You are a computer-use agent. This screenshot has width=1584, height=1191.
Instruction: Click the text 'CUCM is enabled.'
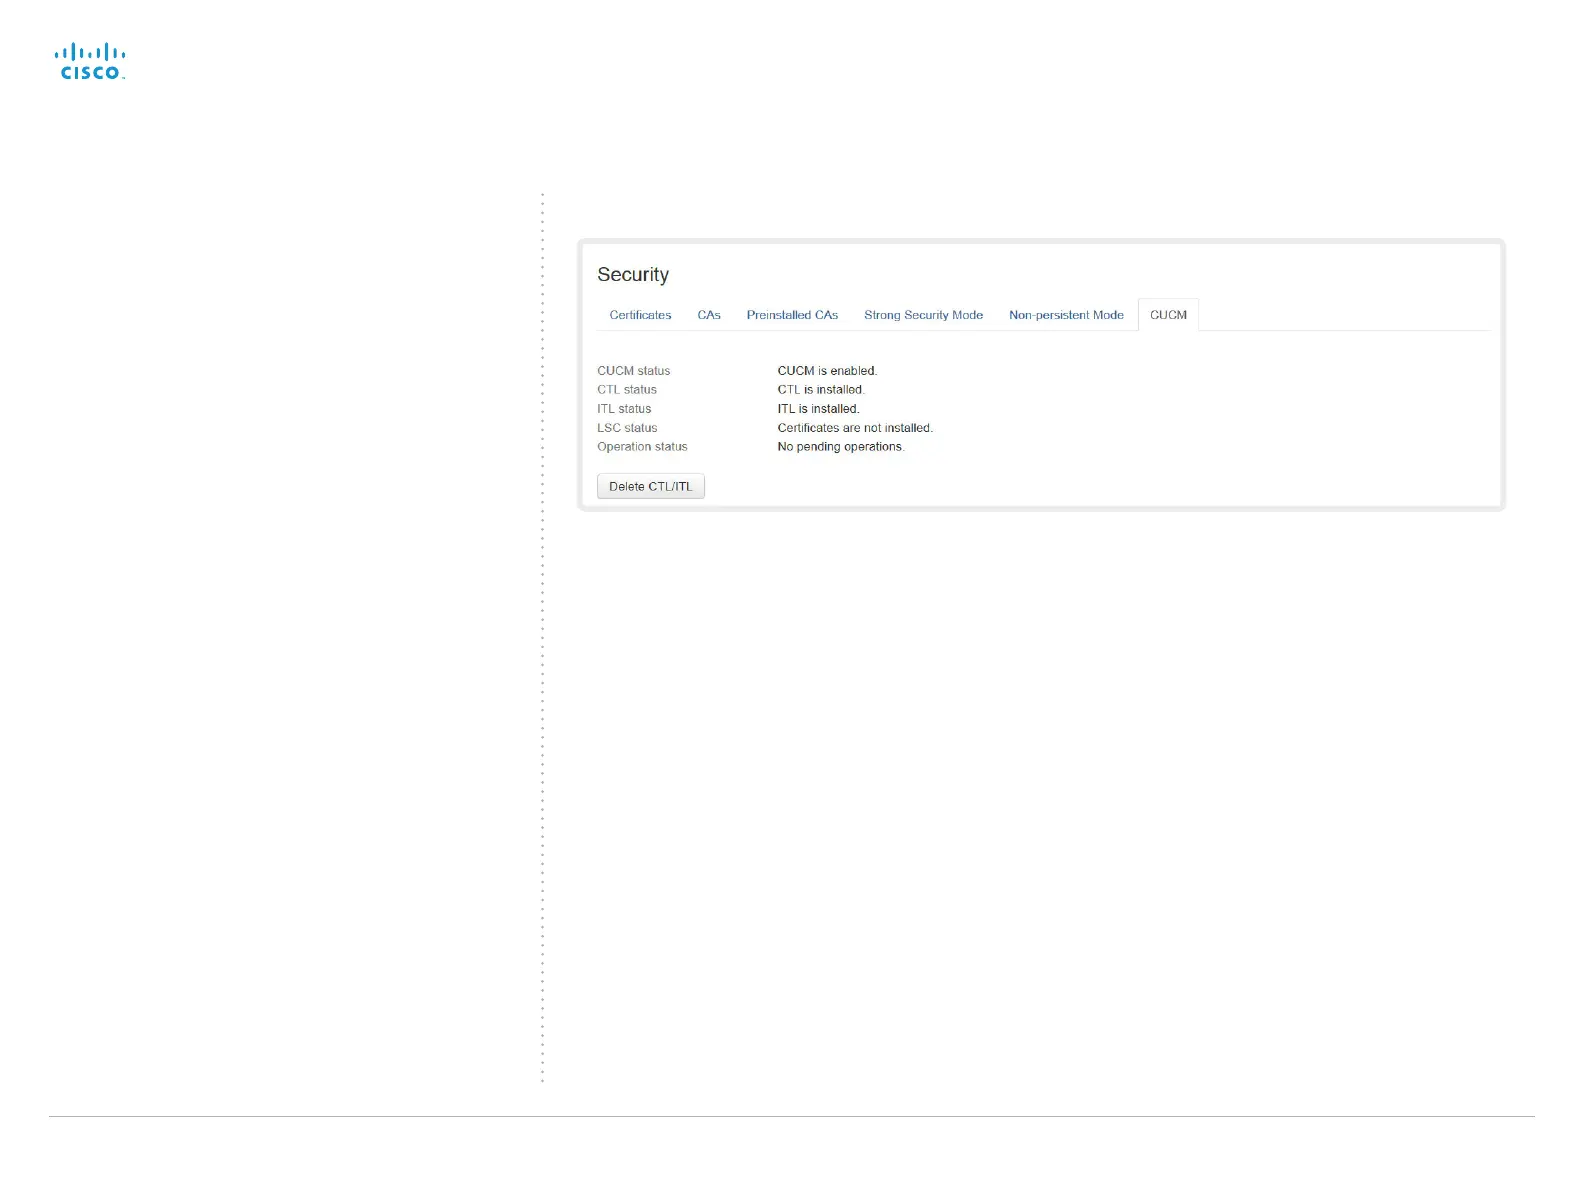point(827,371)
